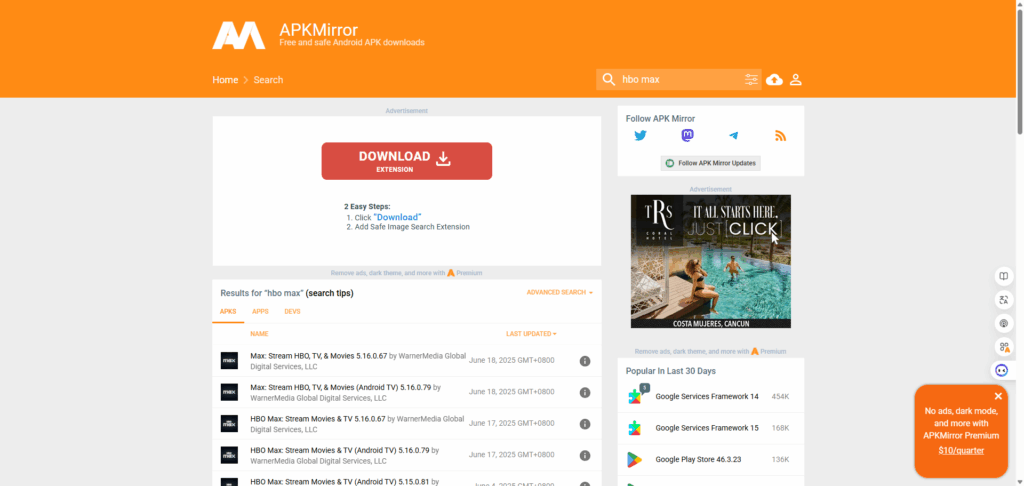
Task: Open the RSS feed icon
Action: click(780, 136)
